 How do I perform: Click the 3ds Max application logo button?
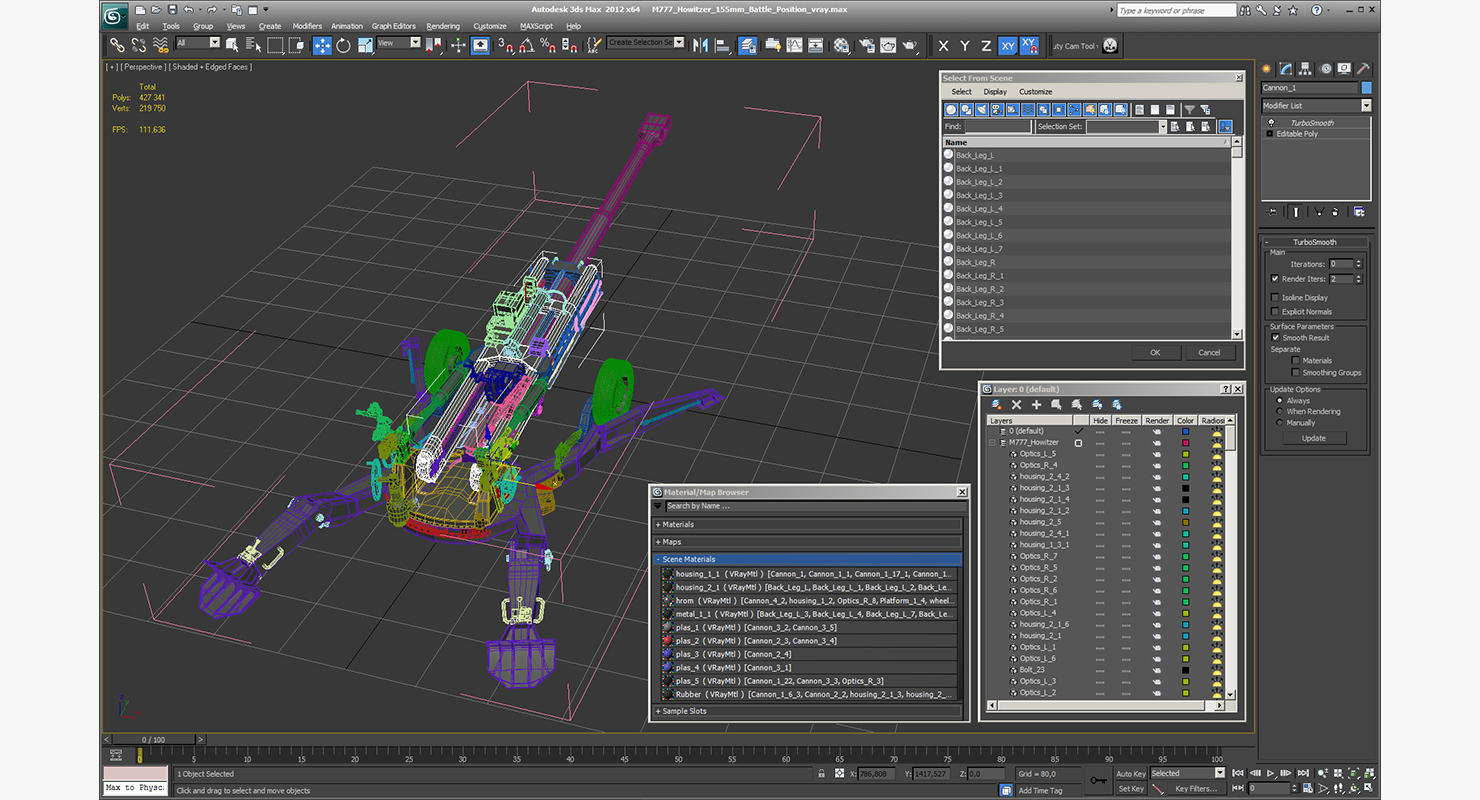[116, 15]
